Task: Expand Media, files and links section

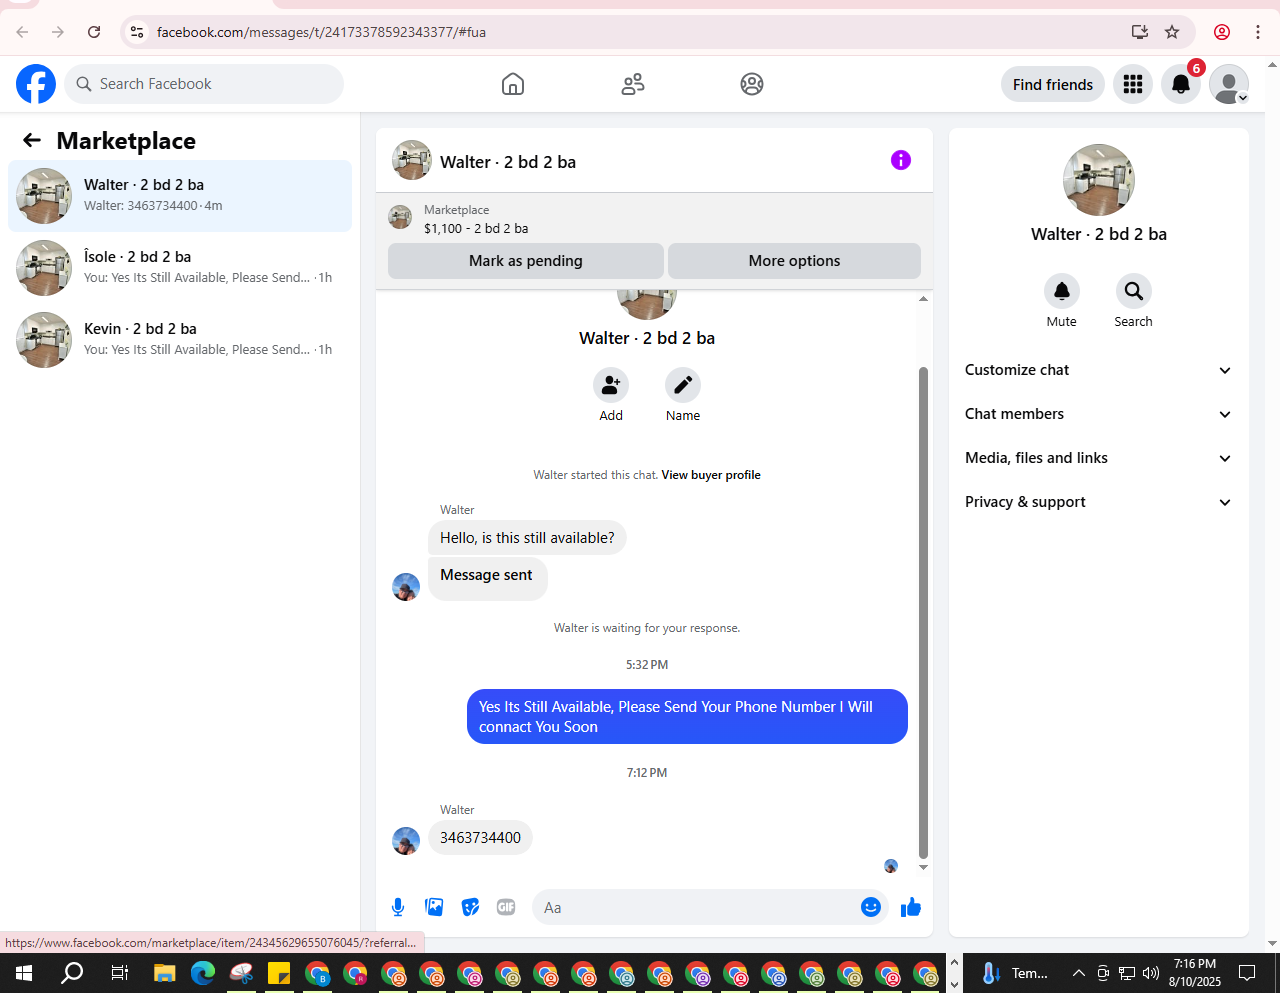Action: (x=1099, y=458)
